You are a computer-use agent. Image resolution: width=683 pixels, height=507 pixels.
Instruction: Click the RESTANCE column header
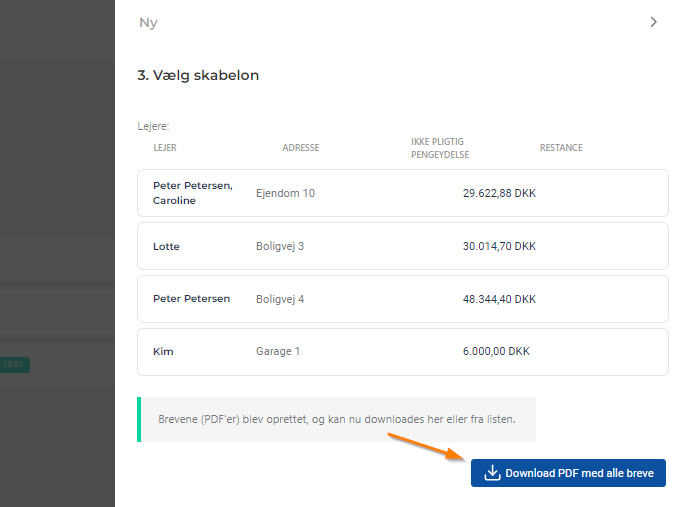pos(561,148)
